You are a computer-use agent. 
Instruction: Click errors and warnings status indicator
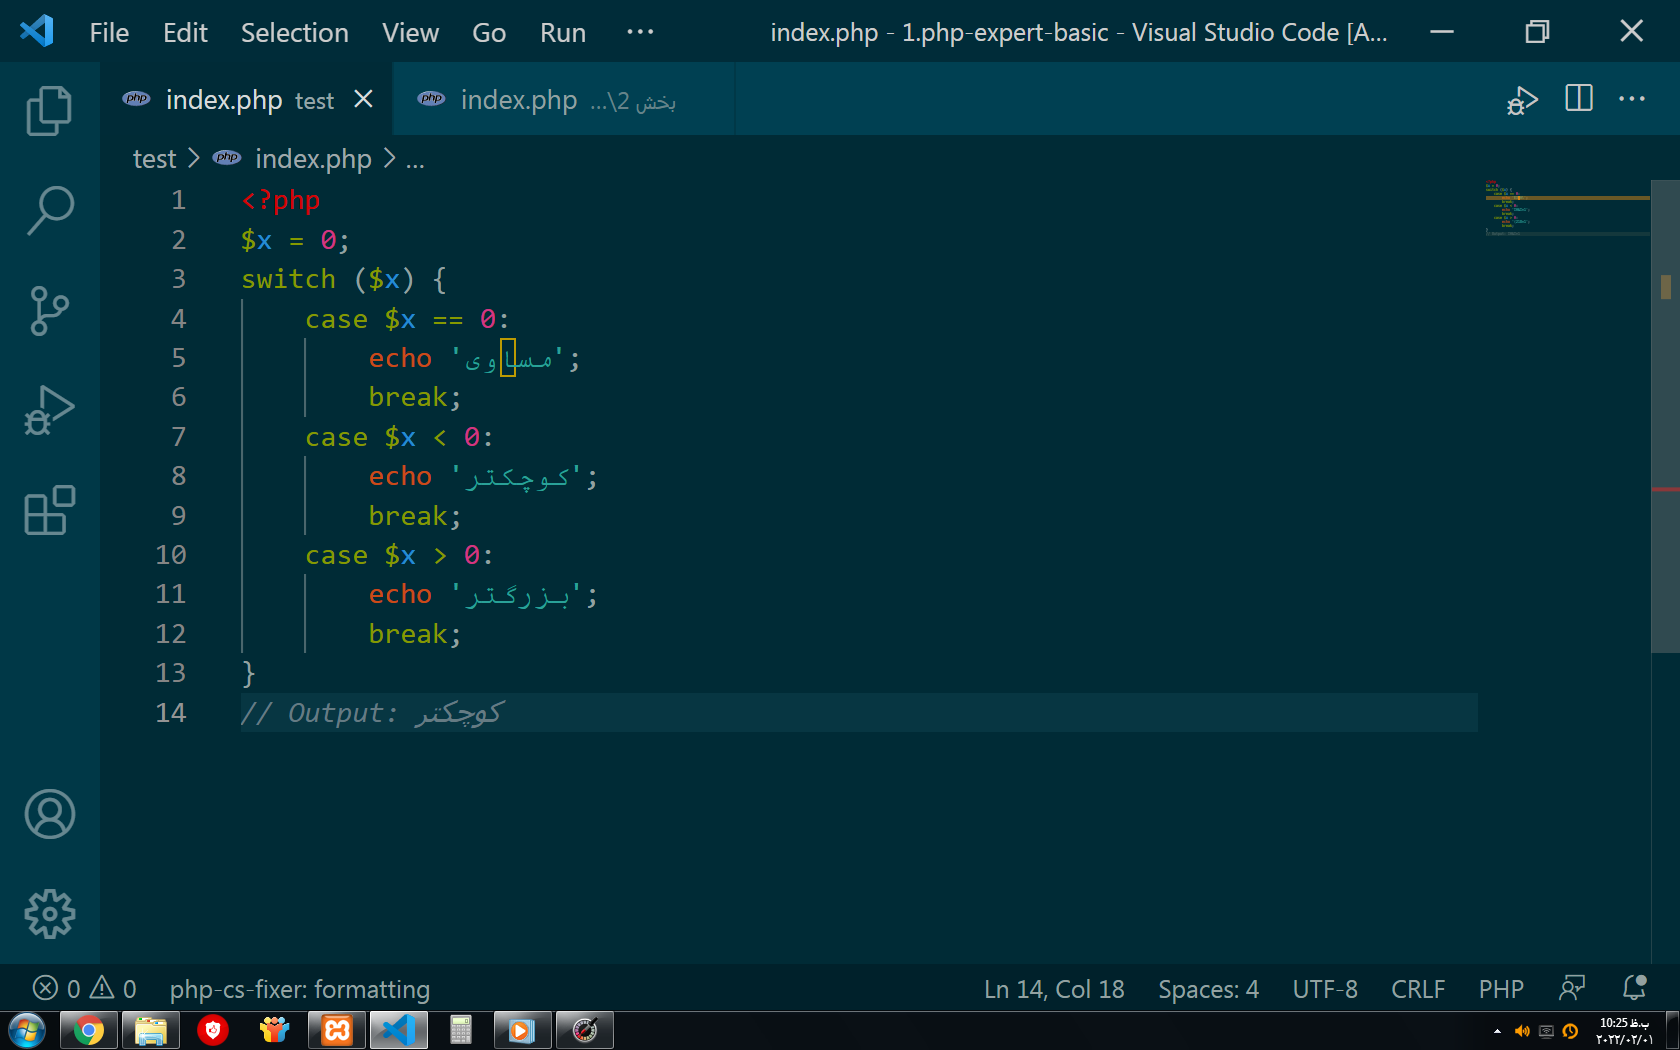click(84, 989)
